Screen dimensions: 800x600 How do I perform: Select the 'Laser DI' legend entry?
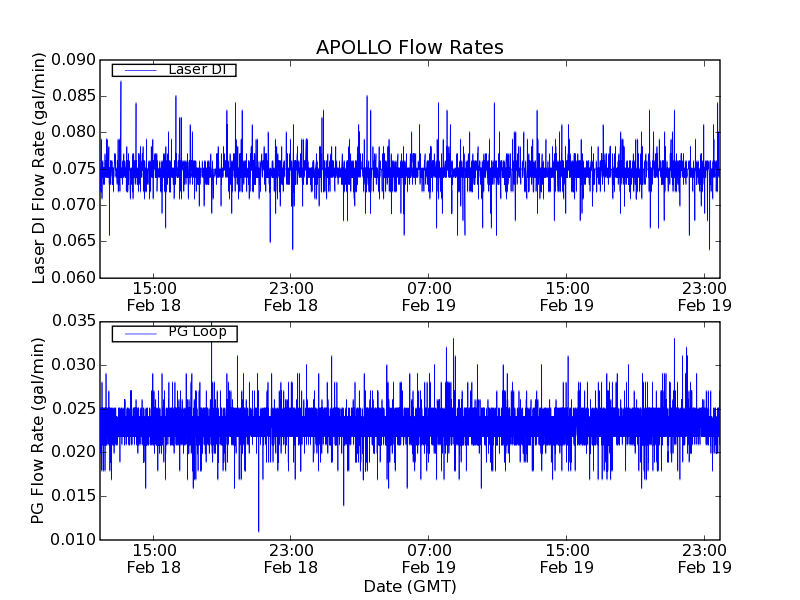point(197,70)
